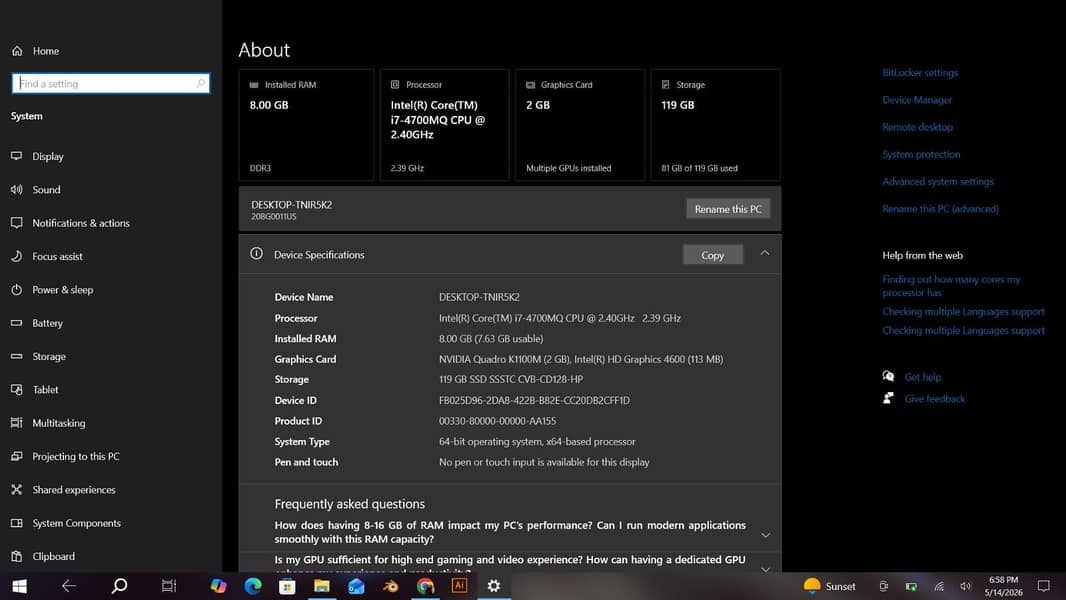Open Device Manager link

pyautogui.click(x=917, y=100)
